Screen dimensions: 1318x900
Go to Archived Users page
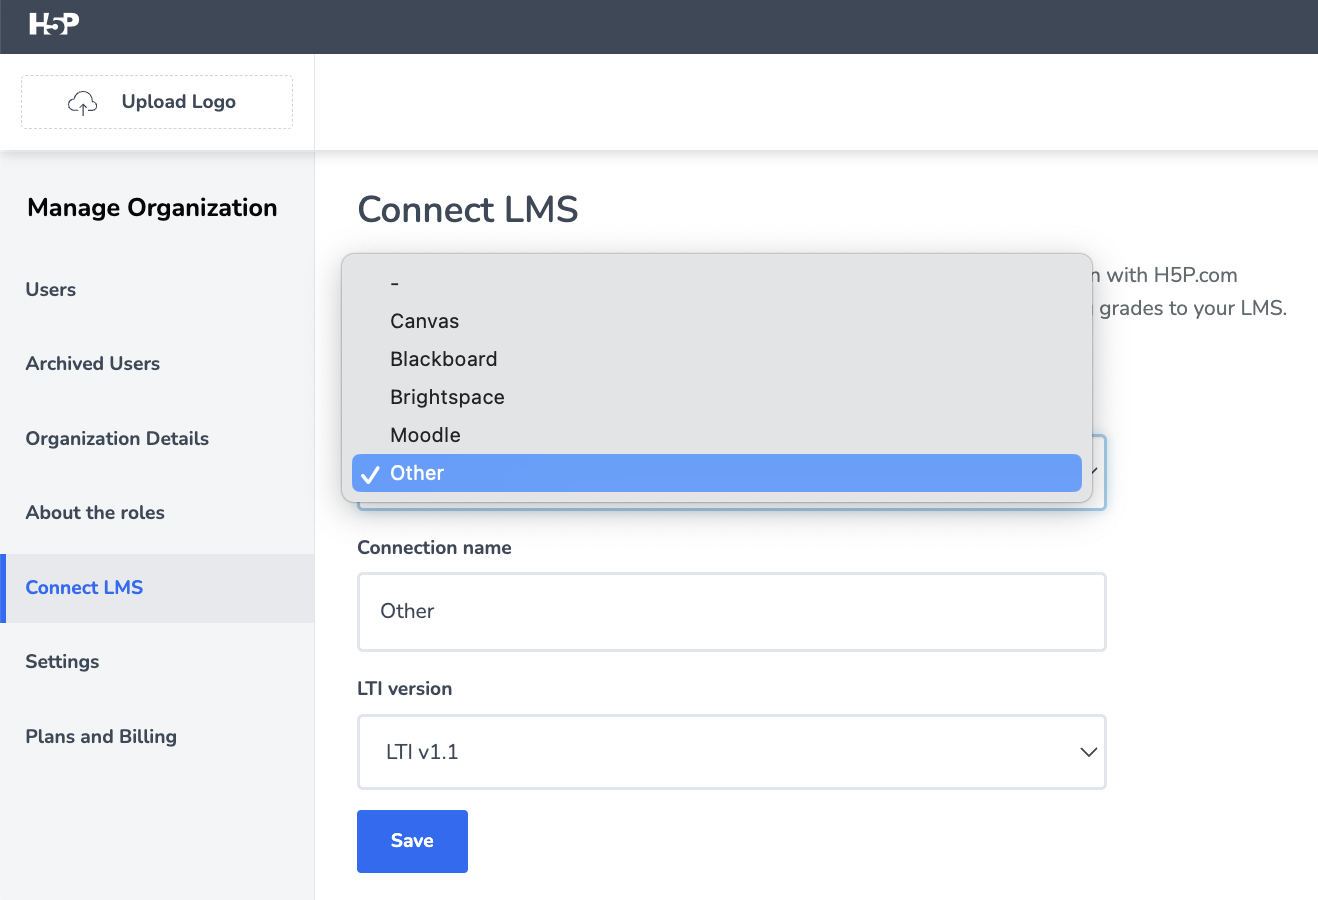tap(93, 363)
